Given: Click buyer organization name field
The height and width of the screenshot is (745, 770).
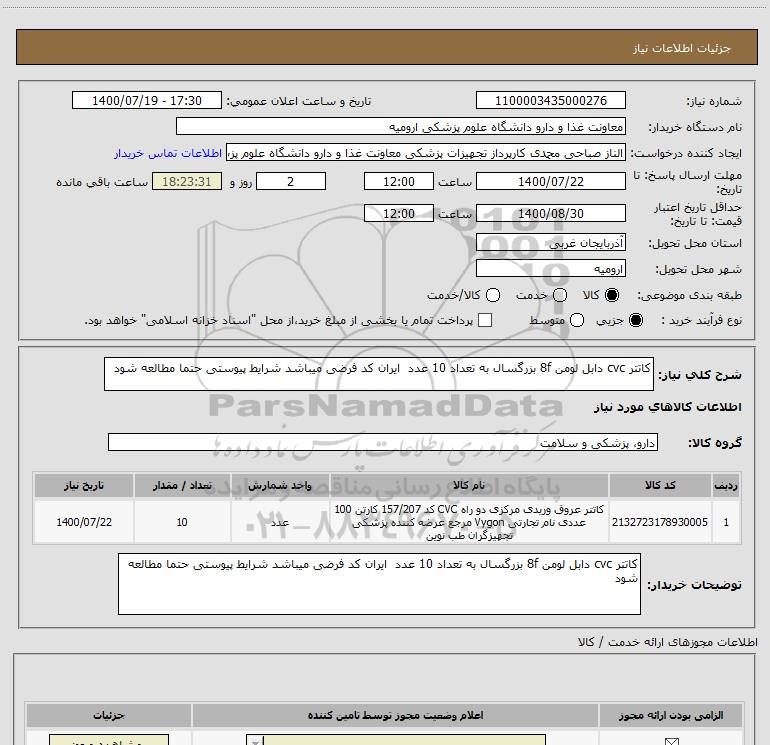Looking at the screenshot, I should [x=401, y=126].
